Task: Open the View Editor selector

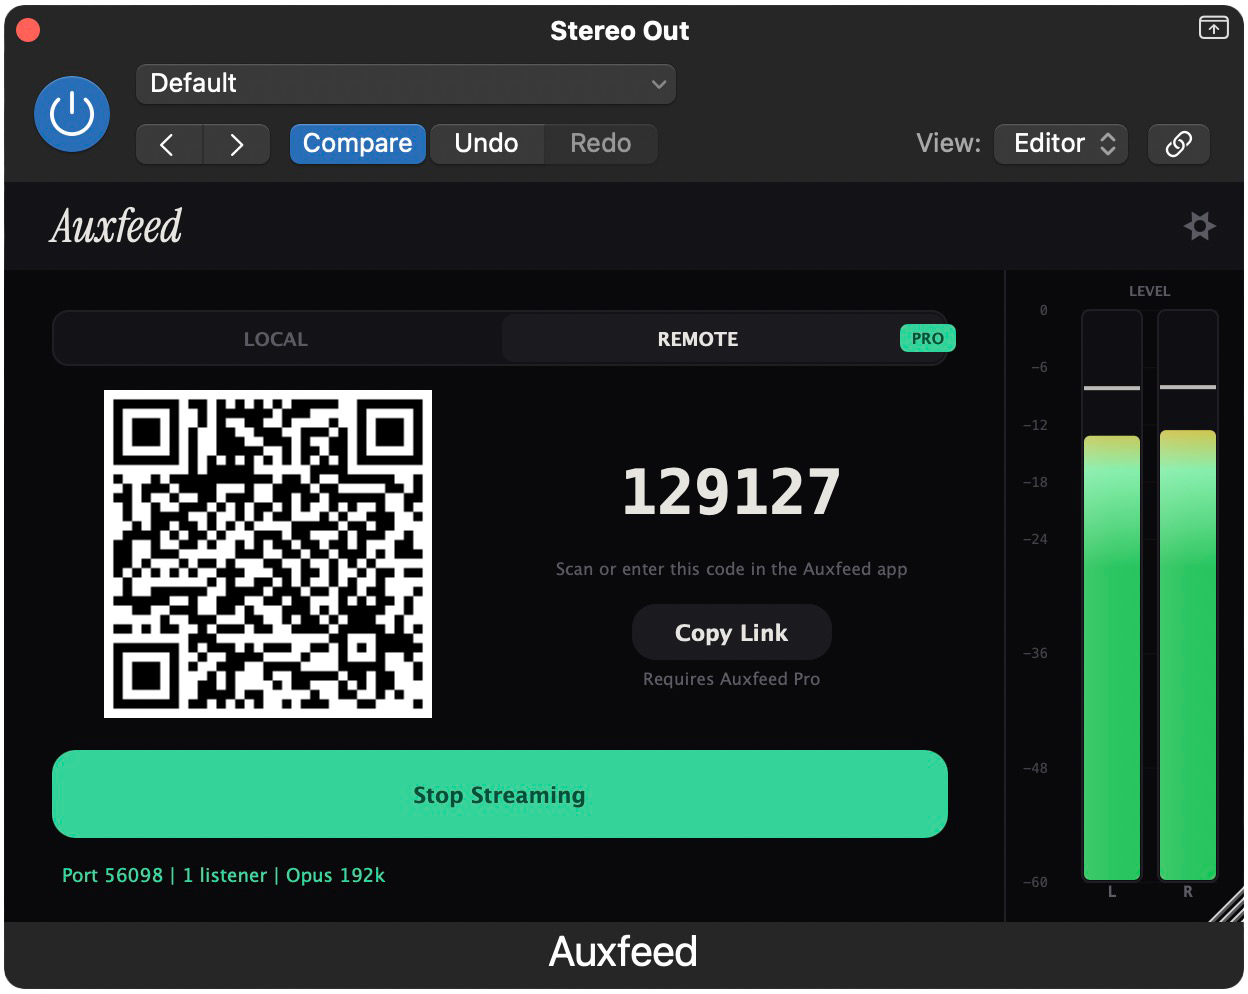Action: (1060, 143)
